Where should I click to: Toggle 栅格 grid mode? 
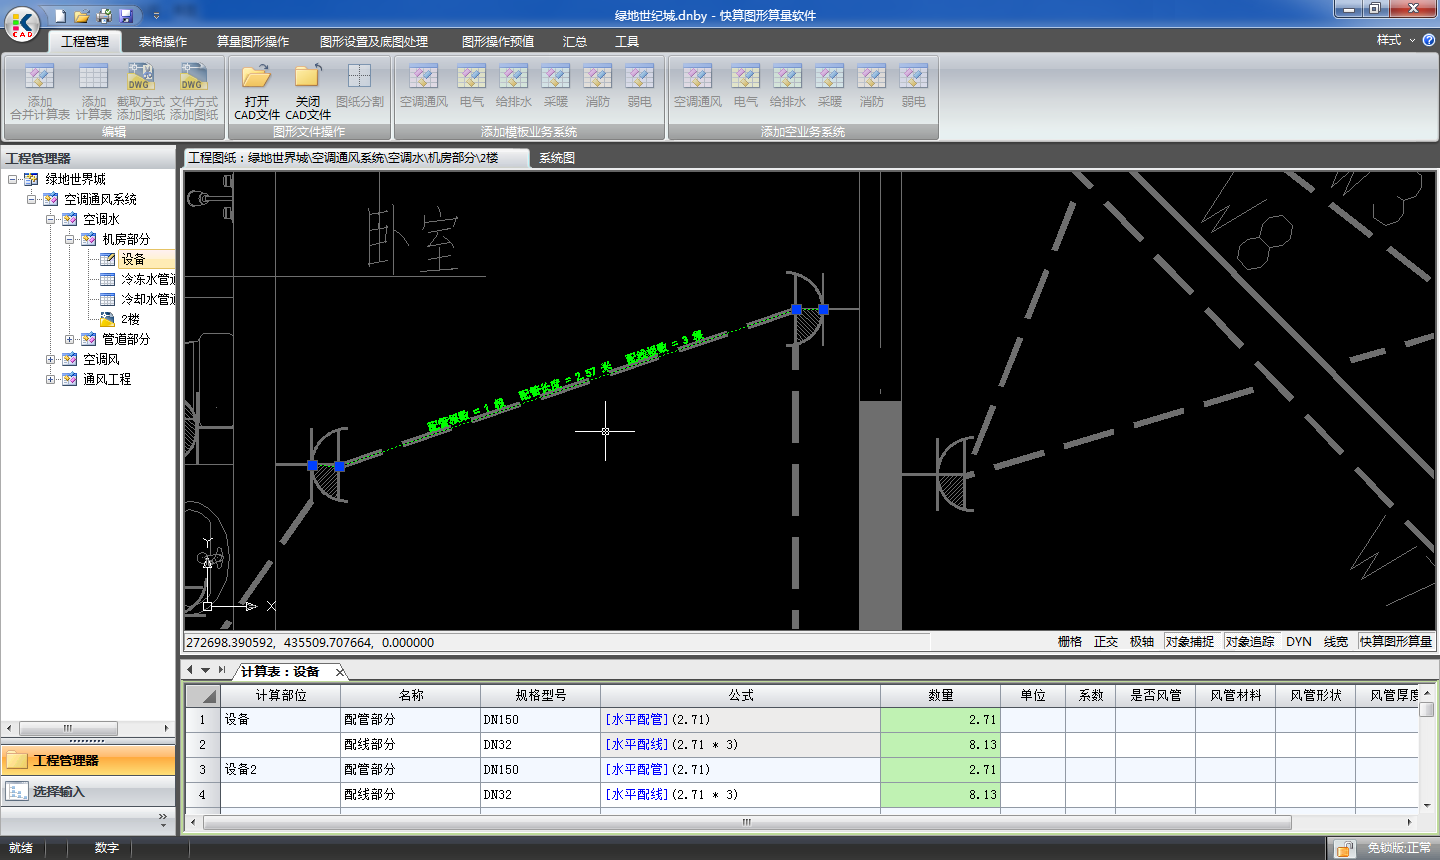[x=1070, y=642]
